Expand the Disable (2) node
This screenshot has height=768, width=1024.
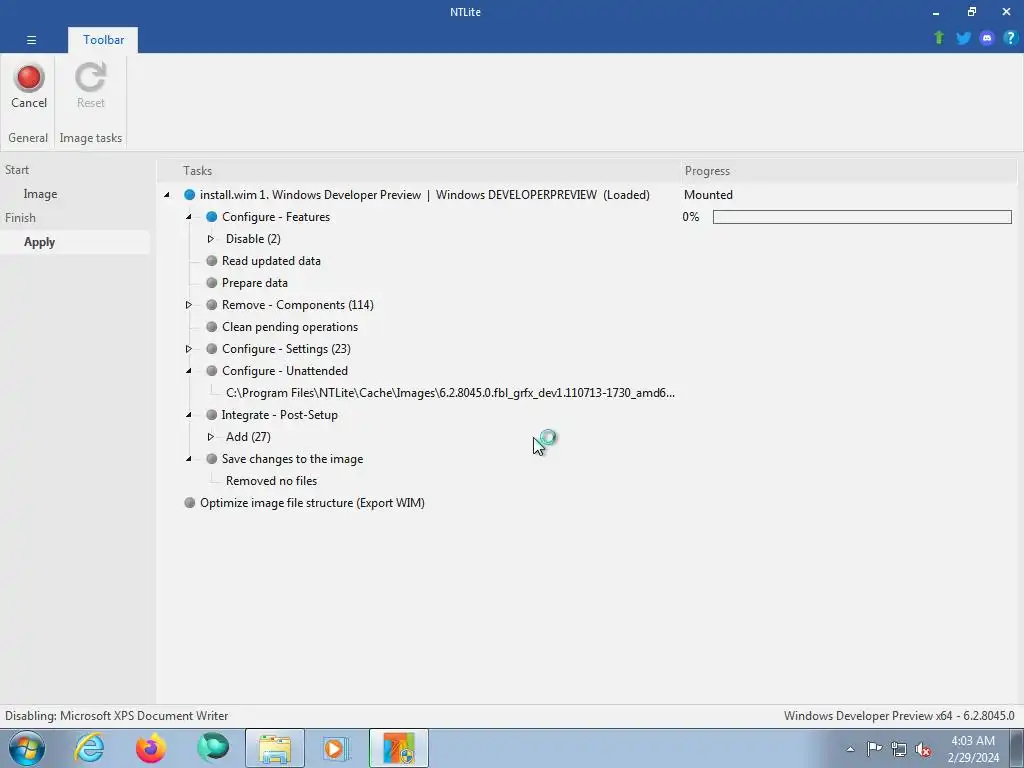click(x=210, y=239)
